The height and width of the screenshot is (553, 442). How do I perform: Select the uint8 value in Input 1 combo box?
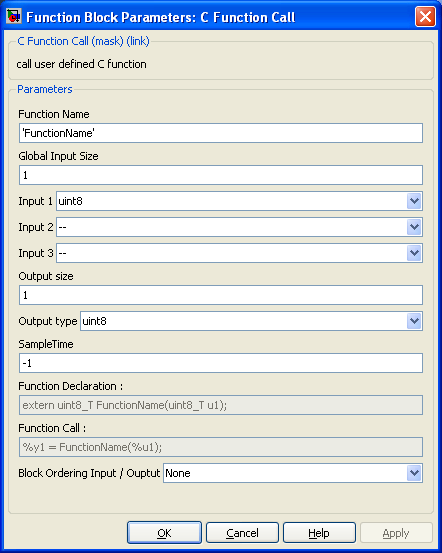71,201
